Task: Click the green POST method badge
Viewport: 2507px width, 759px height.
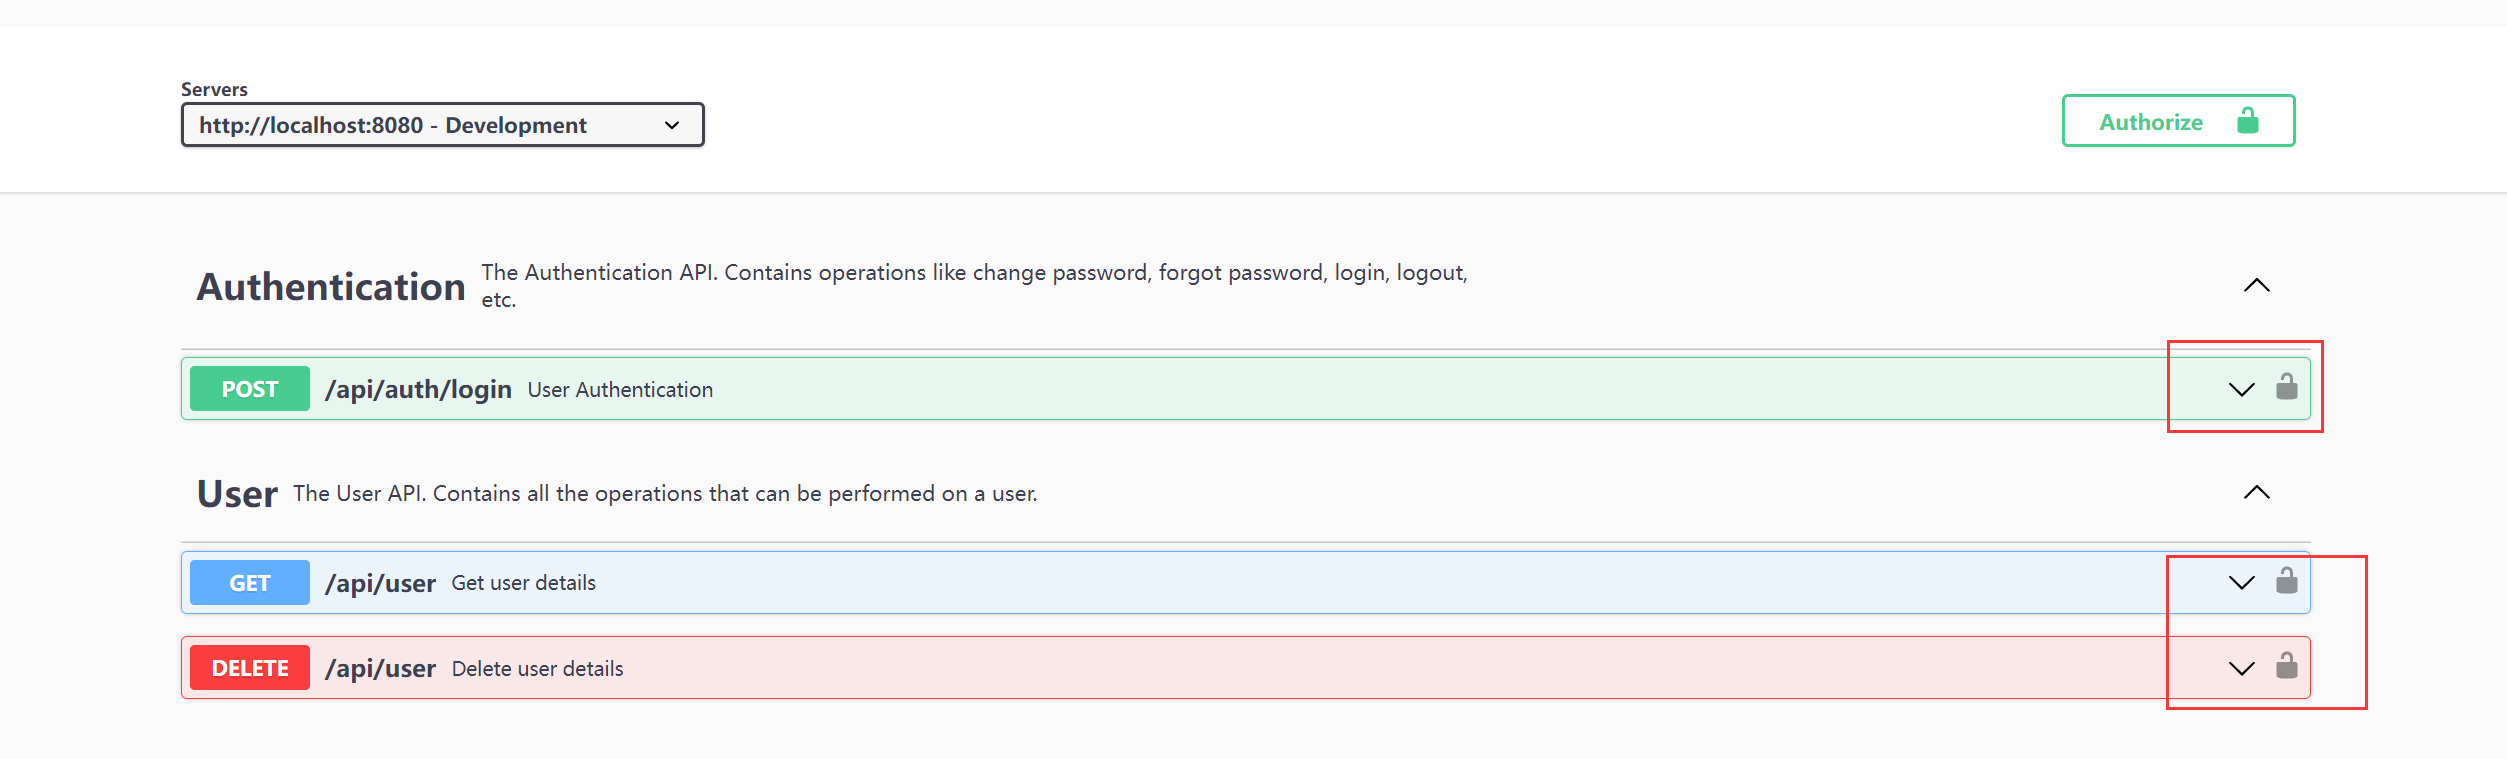Action: click(x=250, y=389)
